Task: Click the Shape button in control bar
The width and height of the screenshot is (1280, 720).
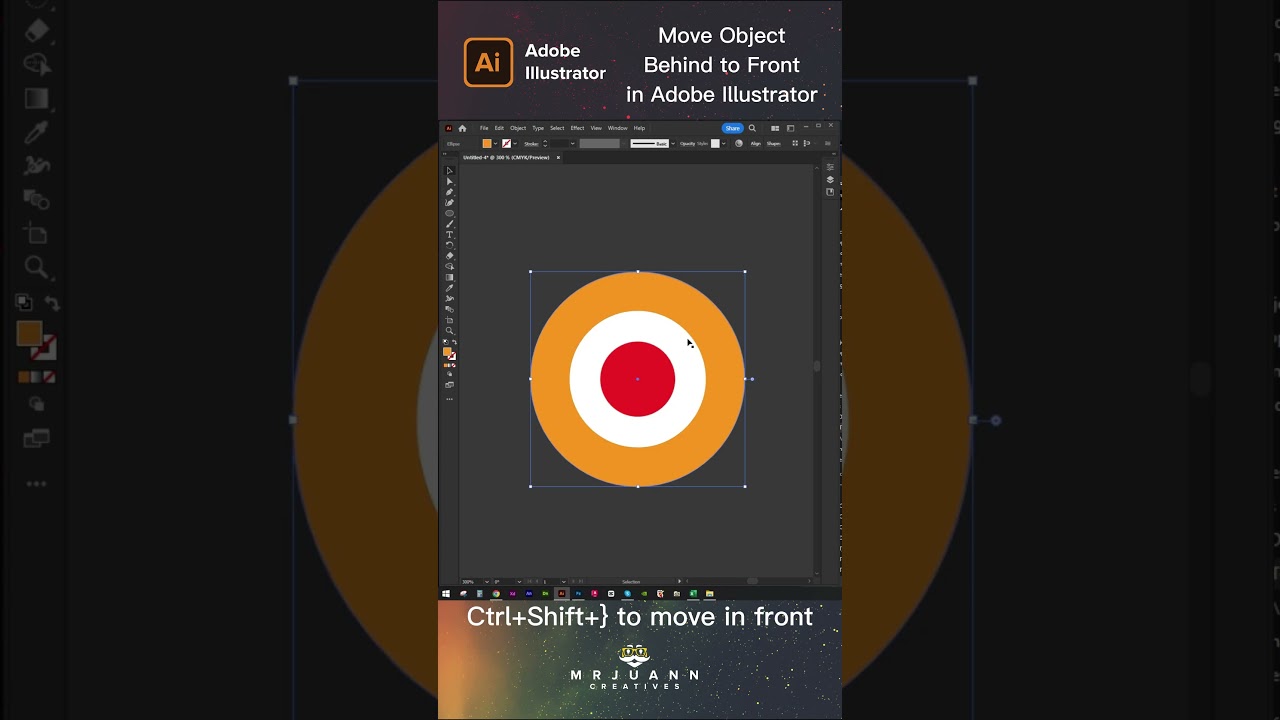Action: point(774,144)
